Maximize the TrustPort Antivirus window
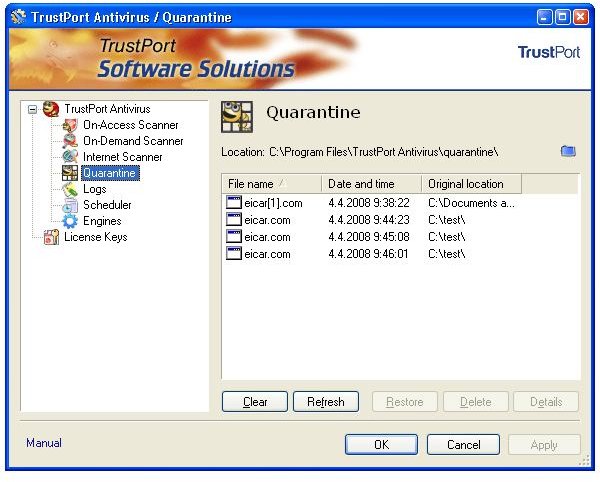This screenshot has width=600, height=482. click(x=562, y=17)
